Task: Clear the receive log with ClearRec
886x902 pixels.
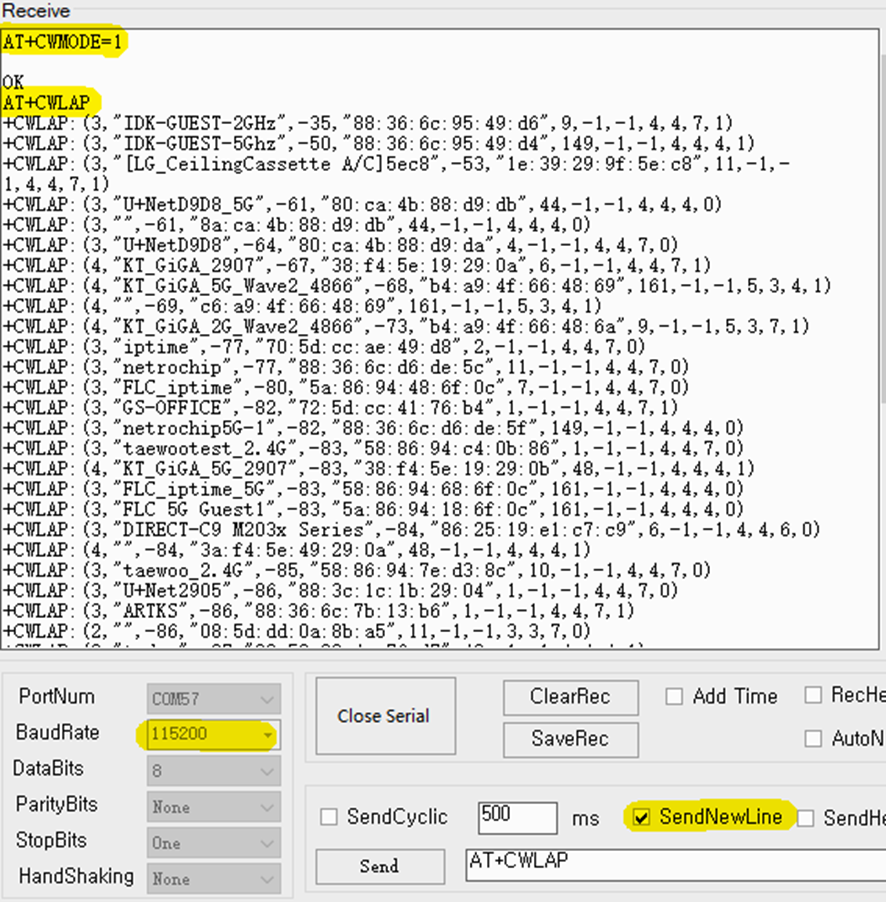Action: click(570, 697)
